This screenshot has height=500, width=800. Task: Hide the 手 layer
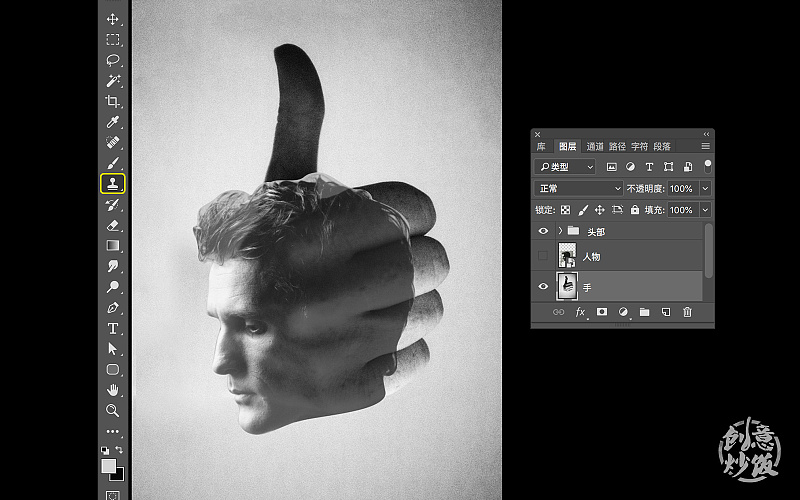(543, 286)
